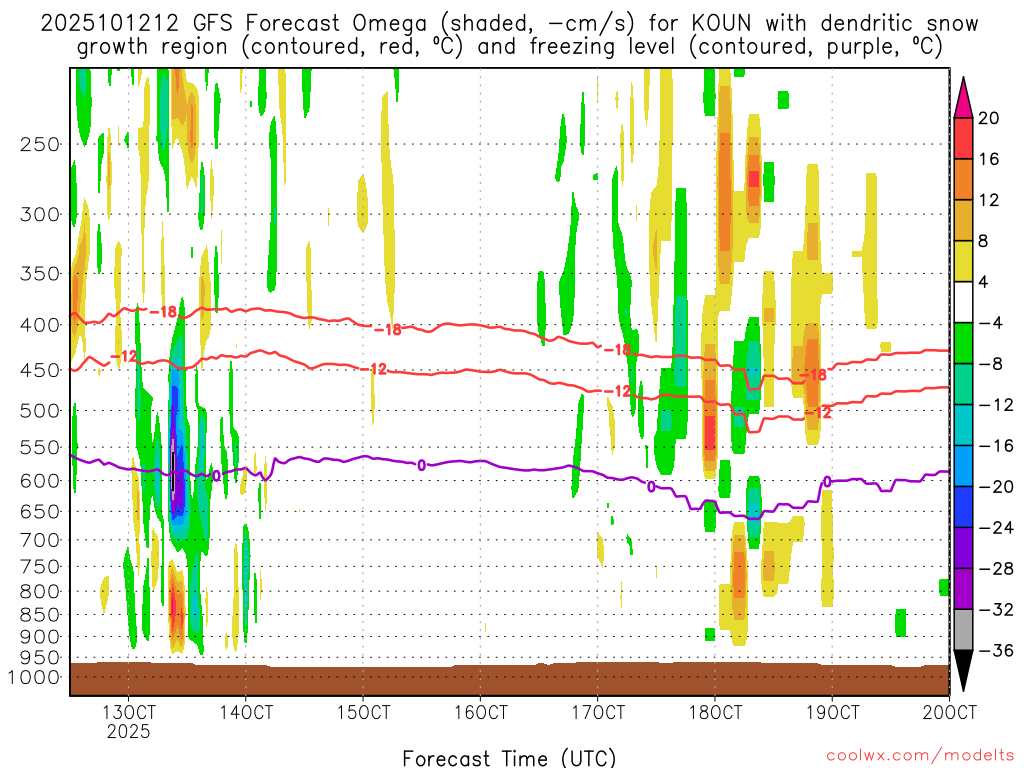1024x768 pixels.
Task: Click the colorbar value label 20
Action: 989,118
